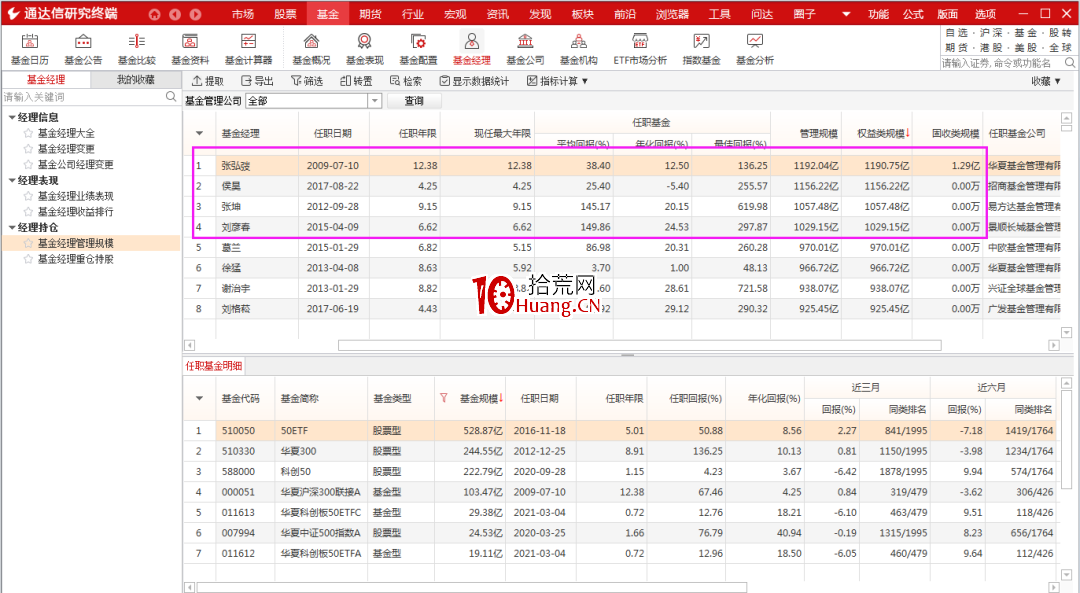Toggle favorite star for 基金经理重仓持股
This screenshot has width=1080, height=593.
(28, 259)
